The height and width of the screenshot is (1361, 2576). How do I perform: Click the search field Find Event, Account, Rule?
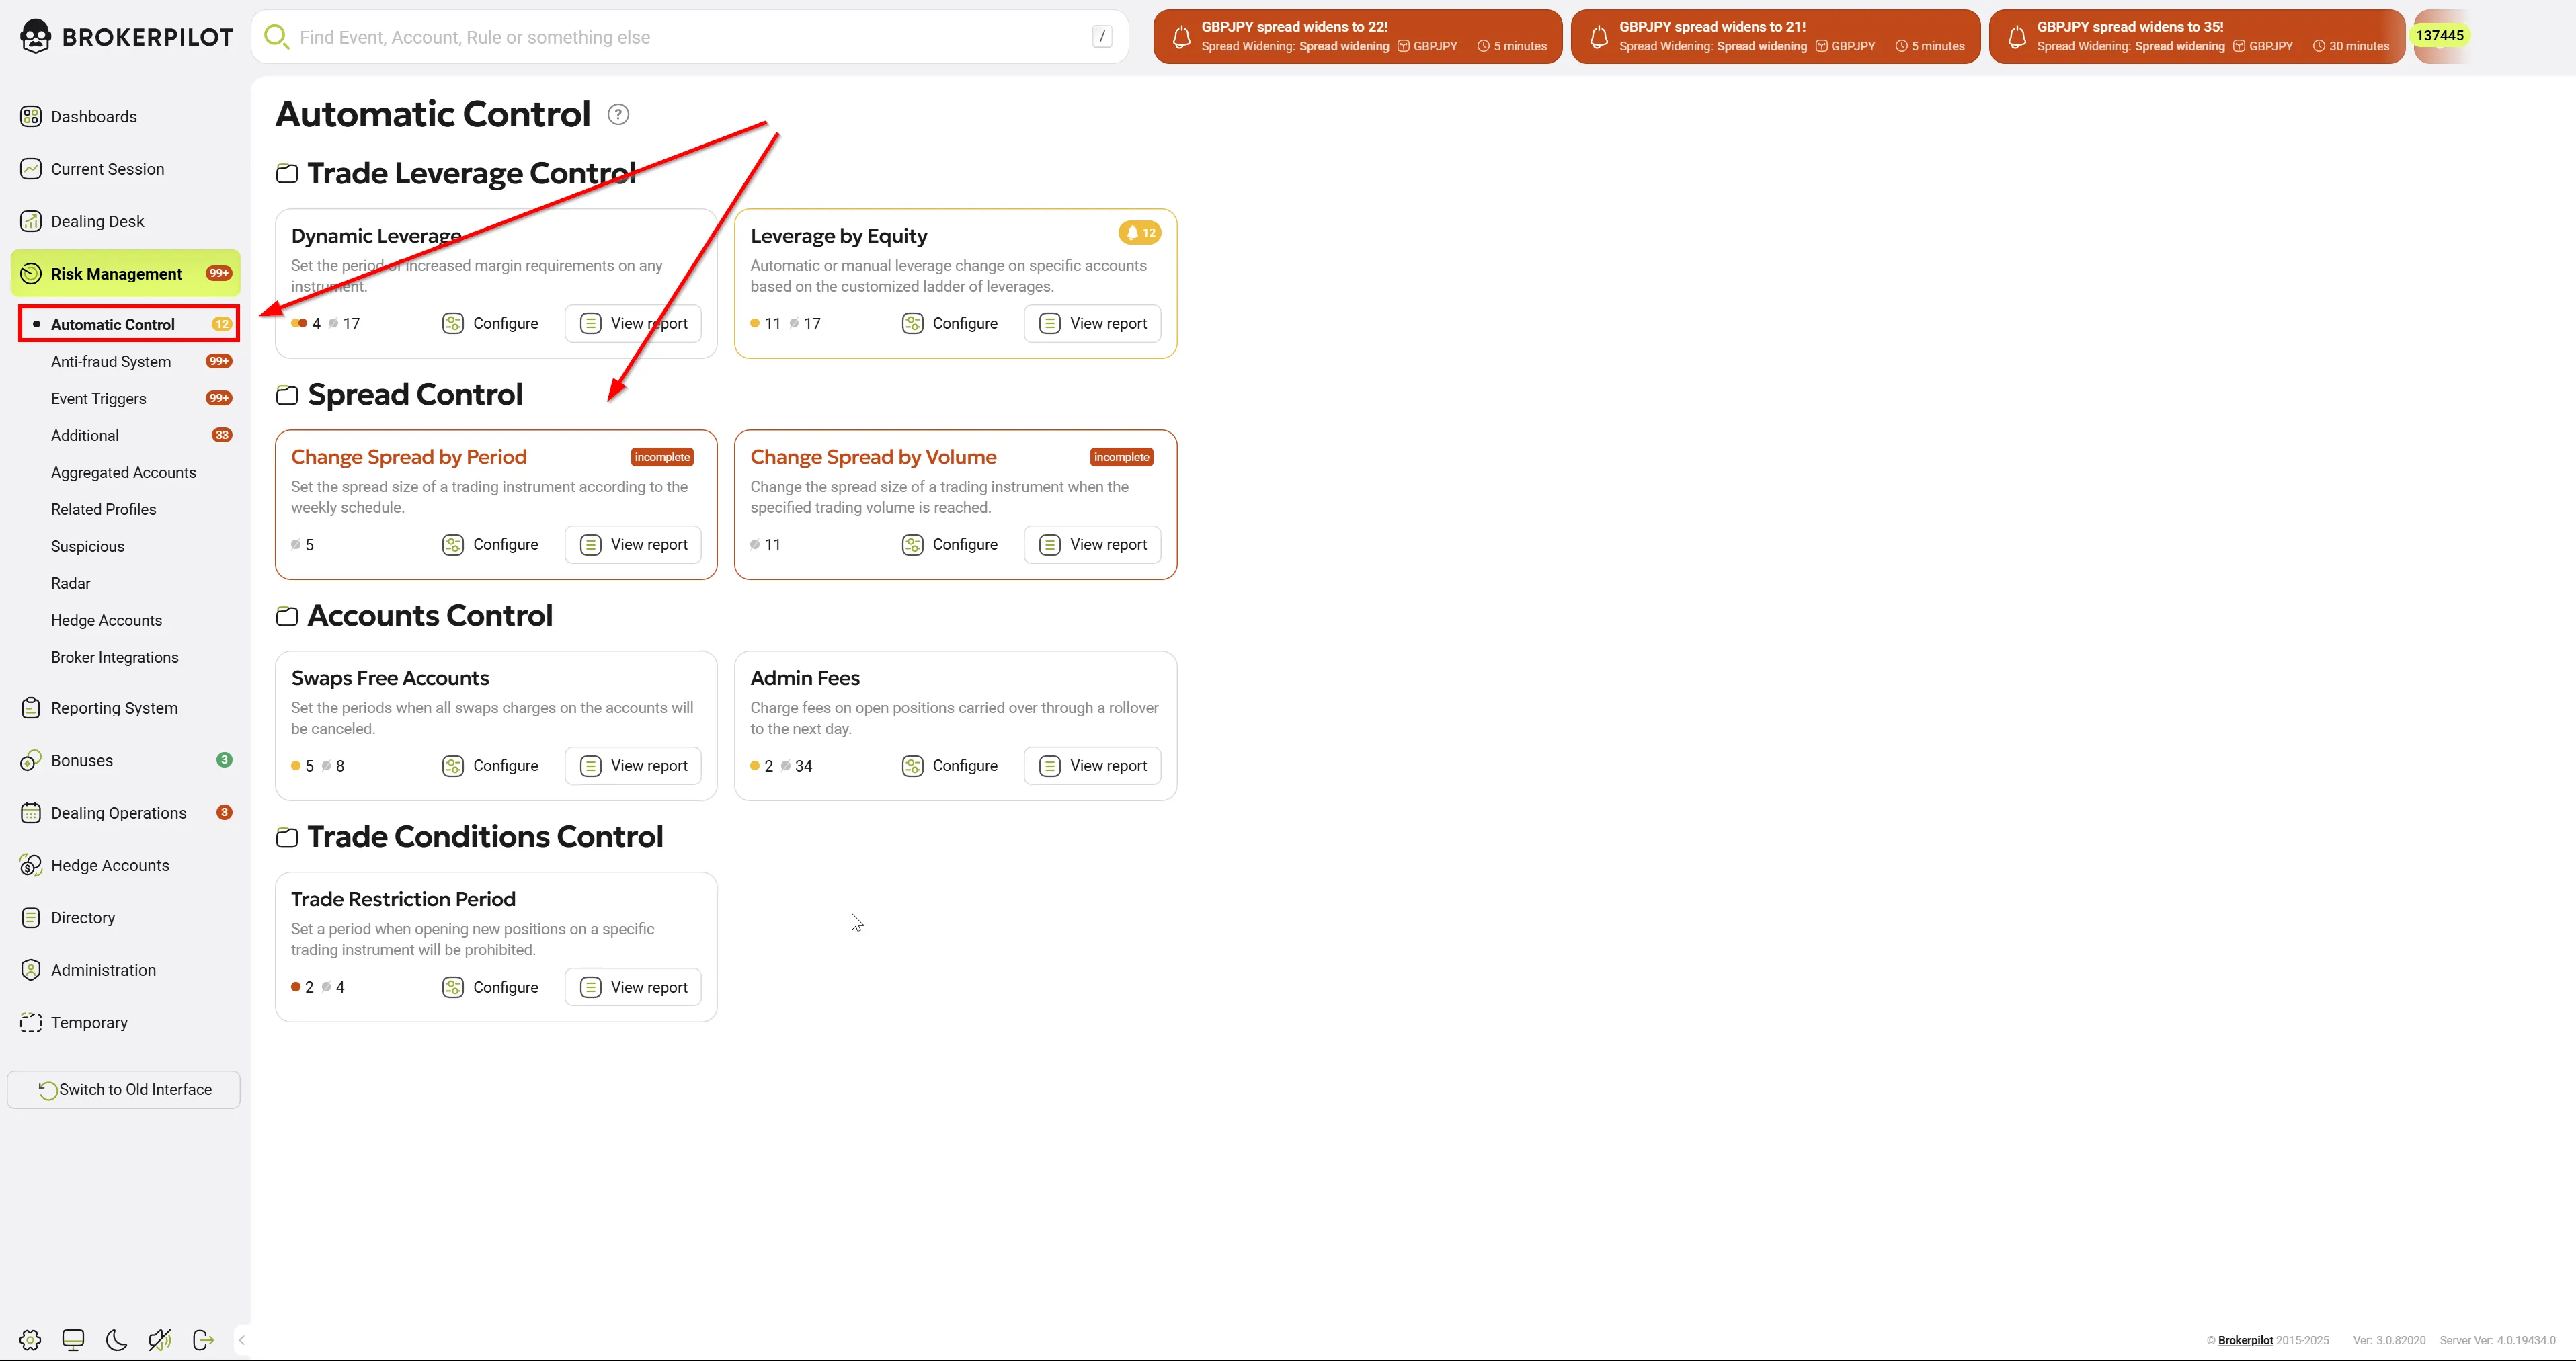(x=690, y=37)
